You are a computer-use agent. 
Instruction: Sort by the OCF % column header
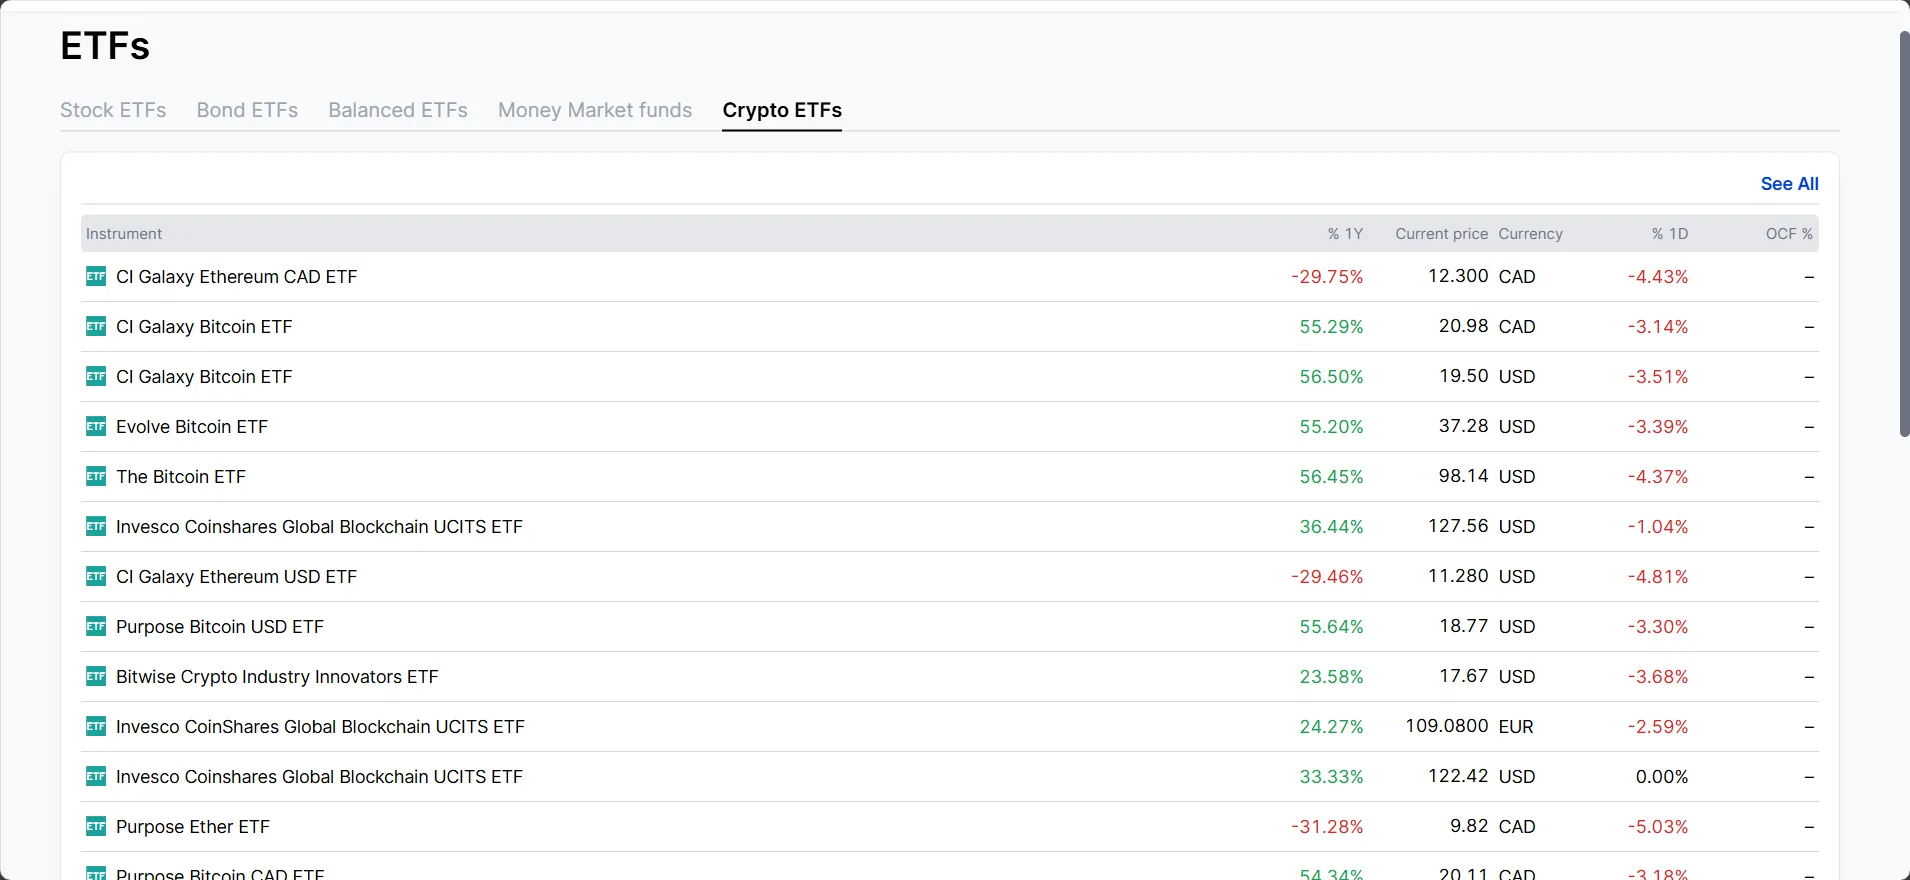(1789, 234)
